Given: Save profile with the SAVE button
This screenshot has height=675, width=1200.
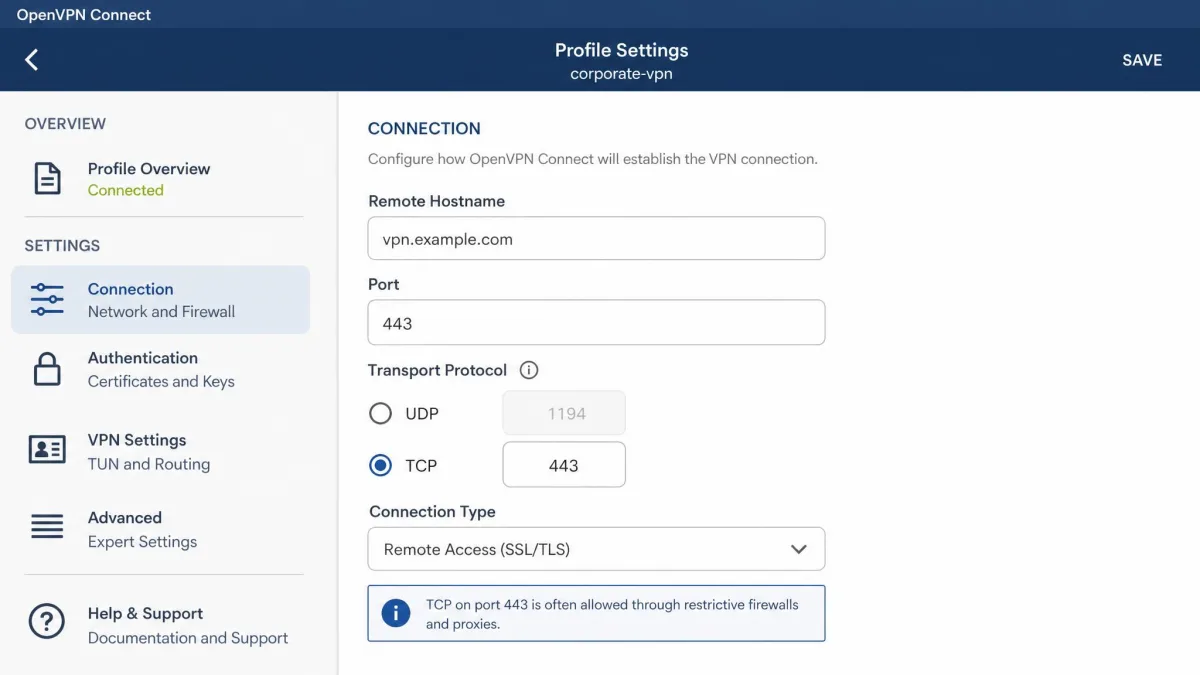Looking at the screenshot, I should 1142,60.
